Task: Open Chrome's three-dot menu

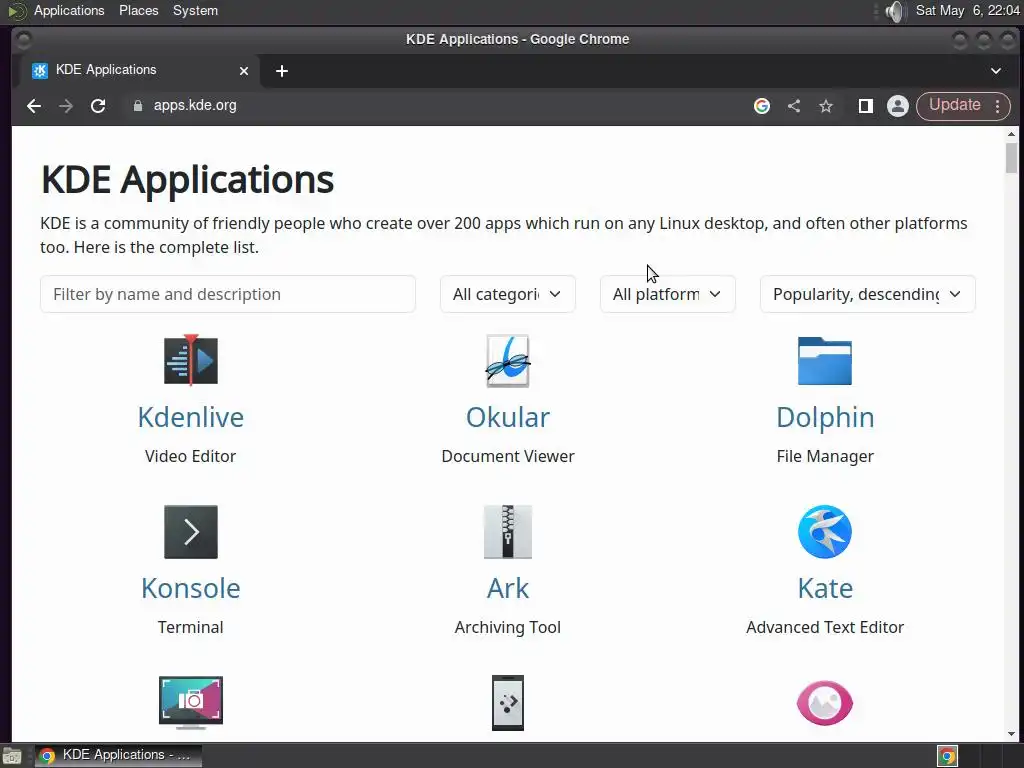Action: click(998, 106)
